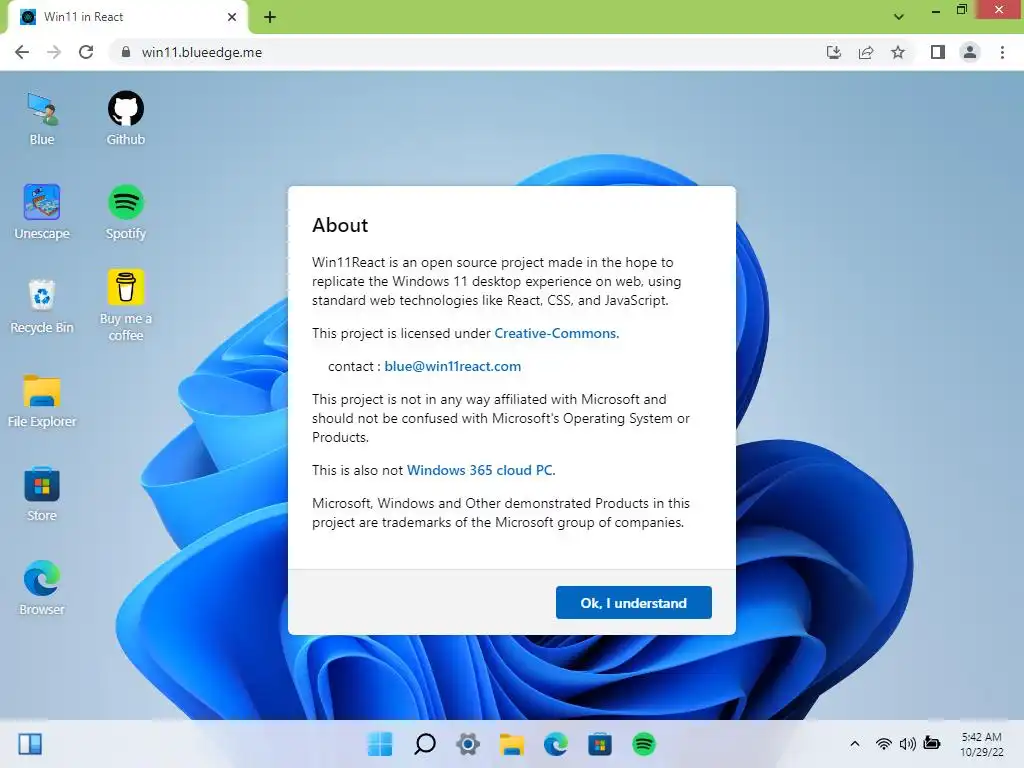Open the Creative-Commons license link
The height and width of the screenshot is (768, 1024).
click(556, 333)
